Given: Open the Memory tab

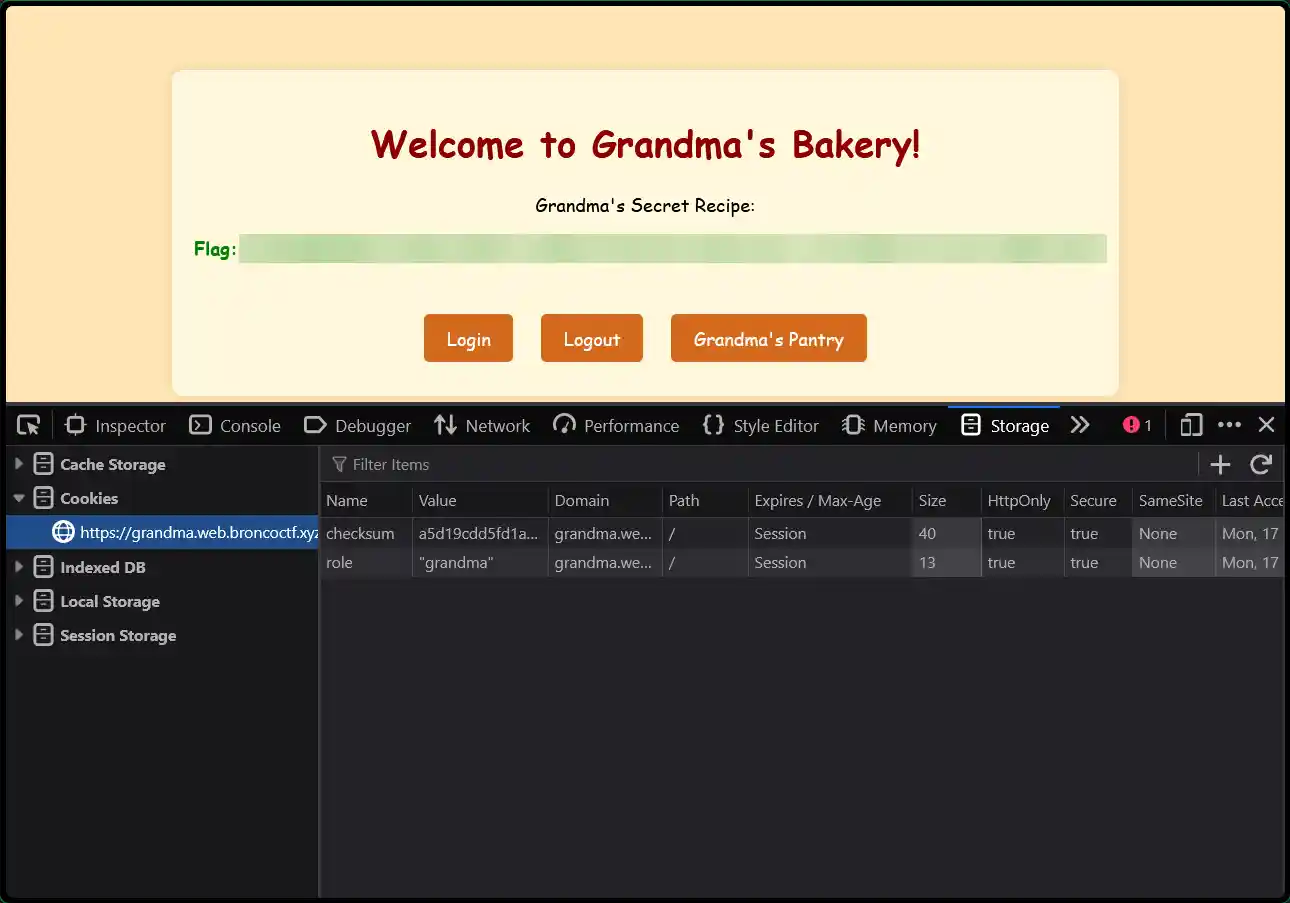Looking at the screenshot, I should (889, 425).
